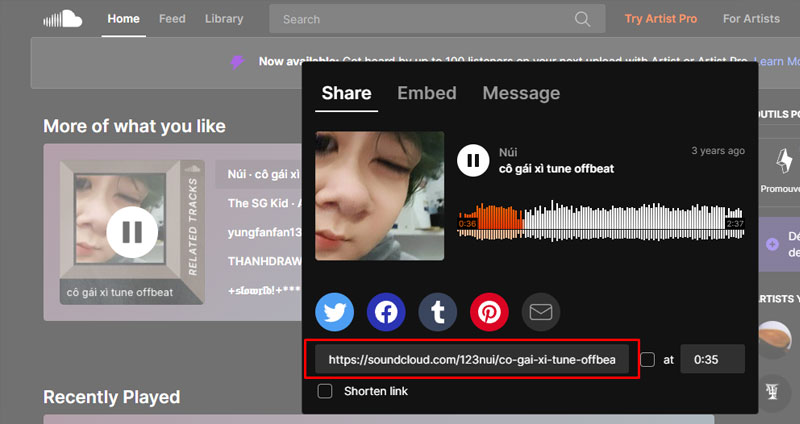Click the Search input field
The height and width of the screenshot is (424, 800).
(x=437, y=19)
